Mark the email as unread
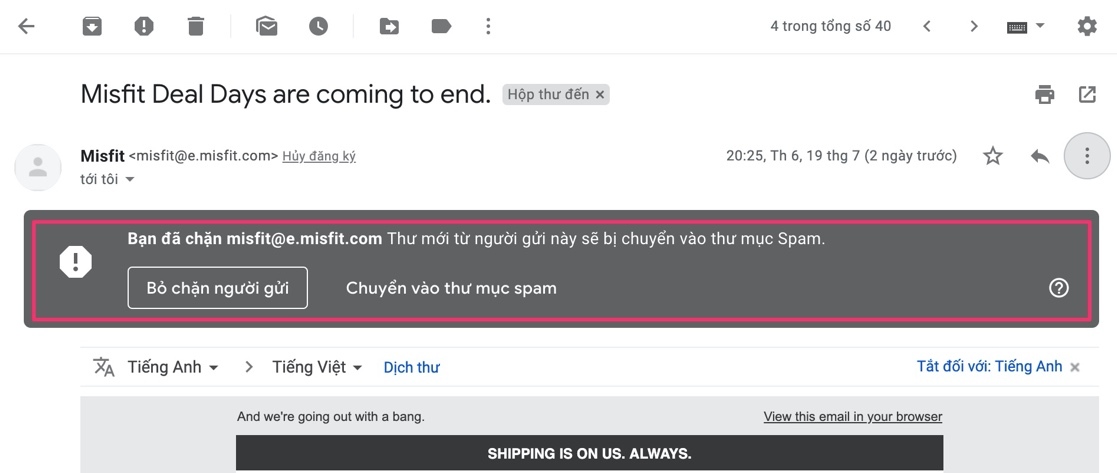This screenshot has height=473, width=1117. point(266,27)
